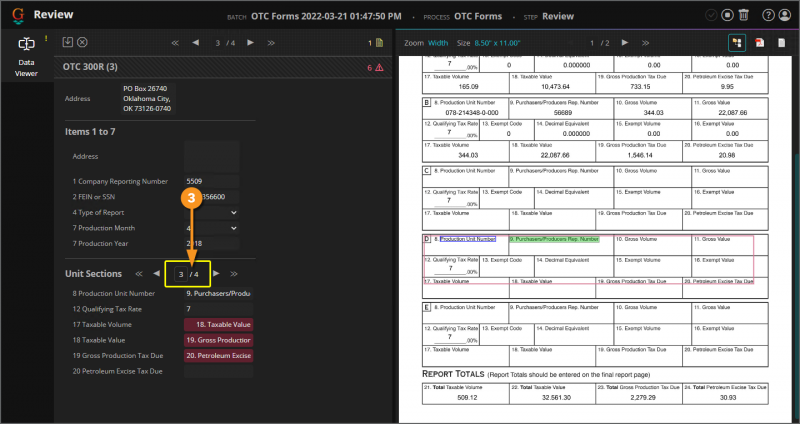Go to next document in record navigator

click(x=250, y=43)
